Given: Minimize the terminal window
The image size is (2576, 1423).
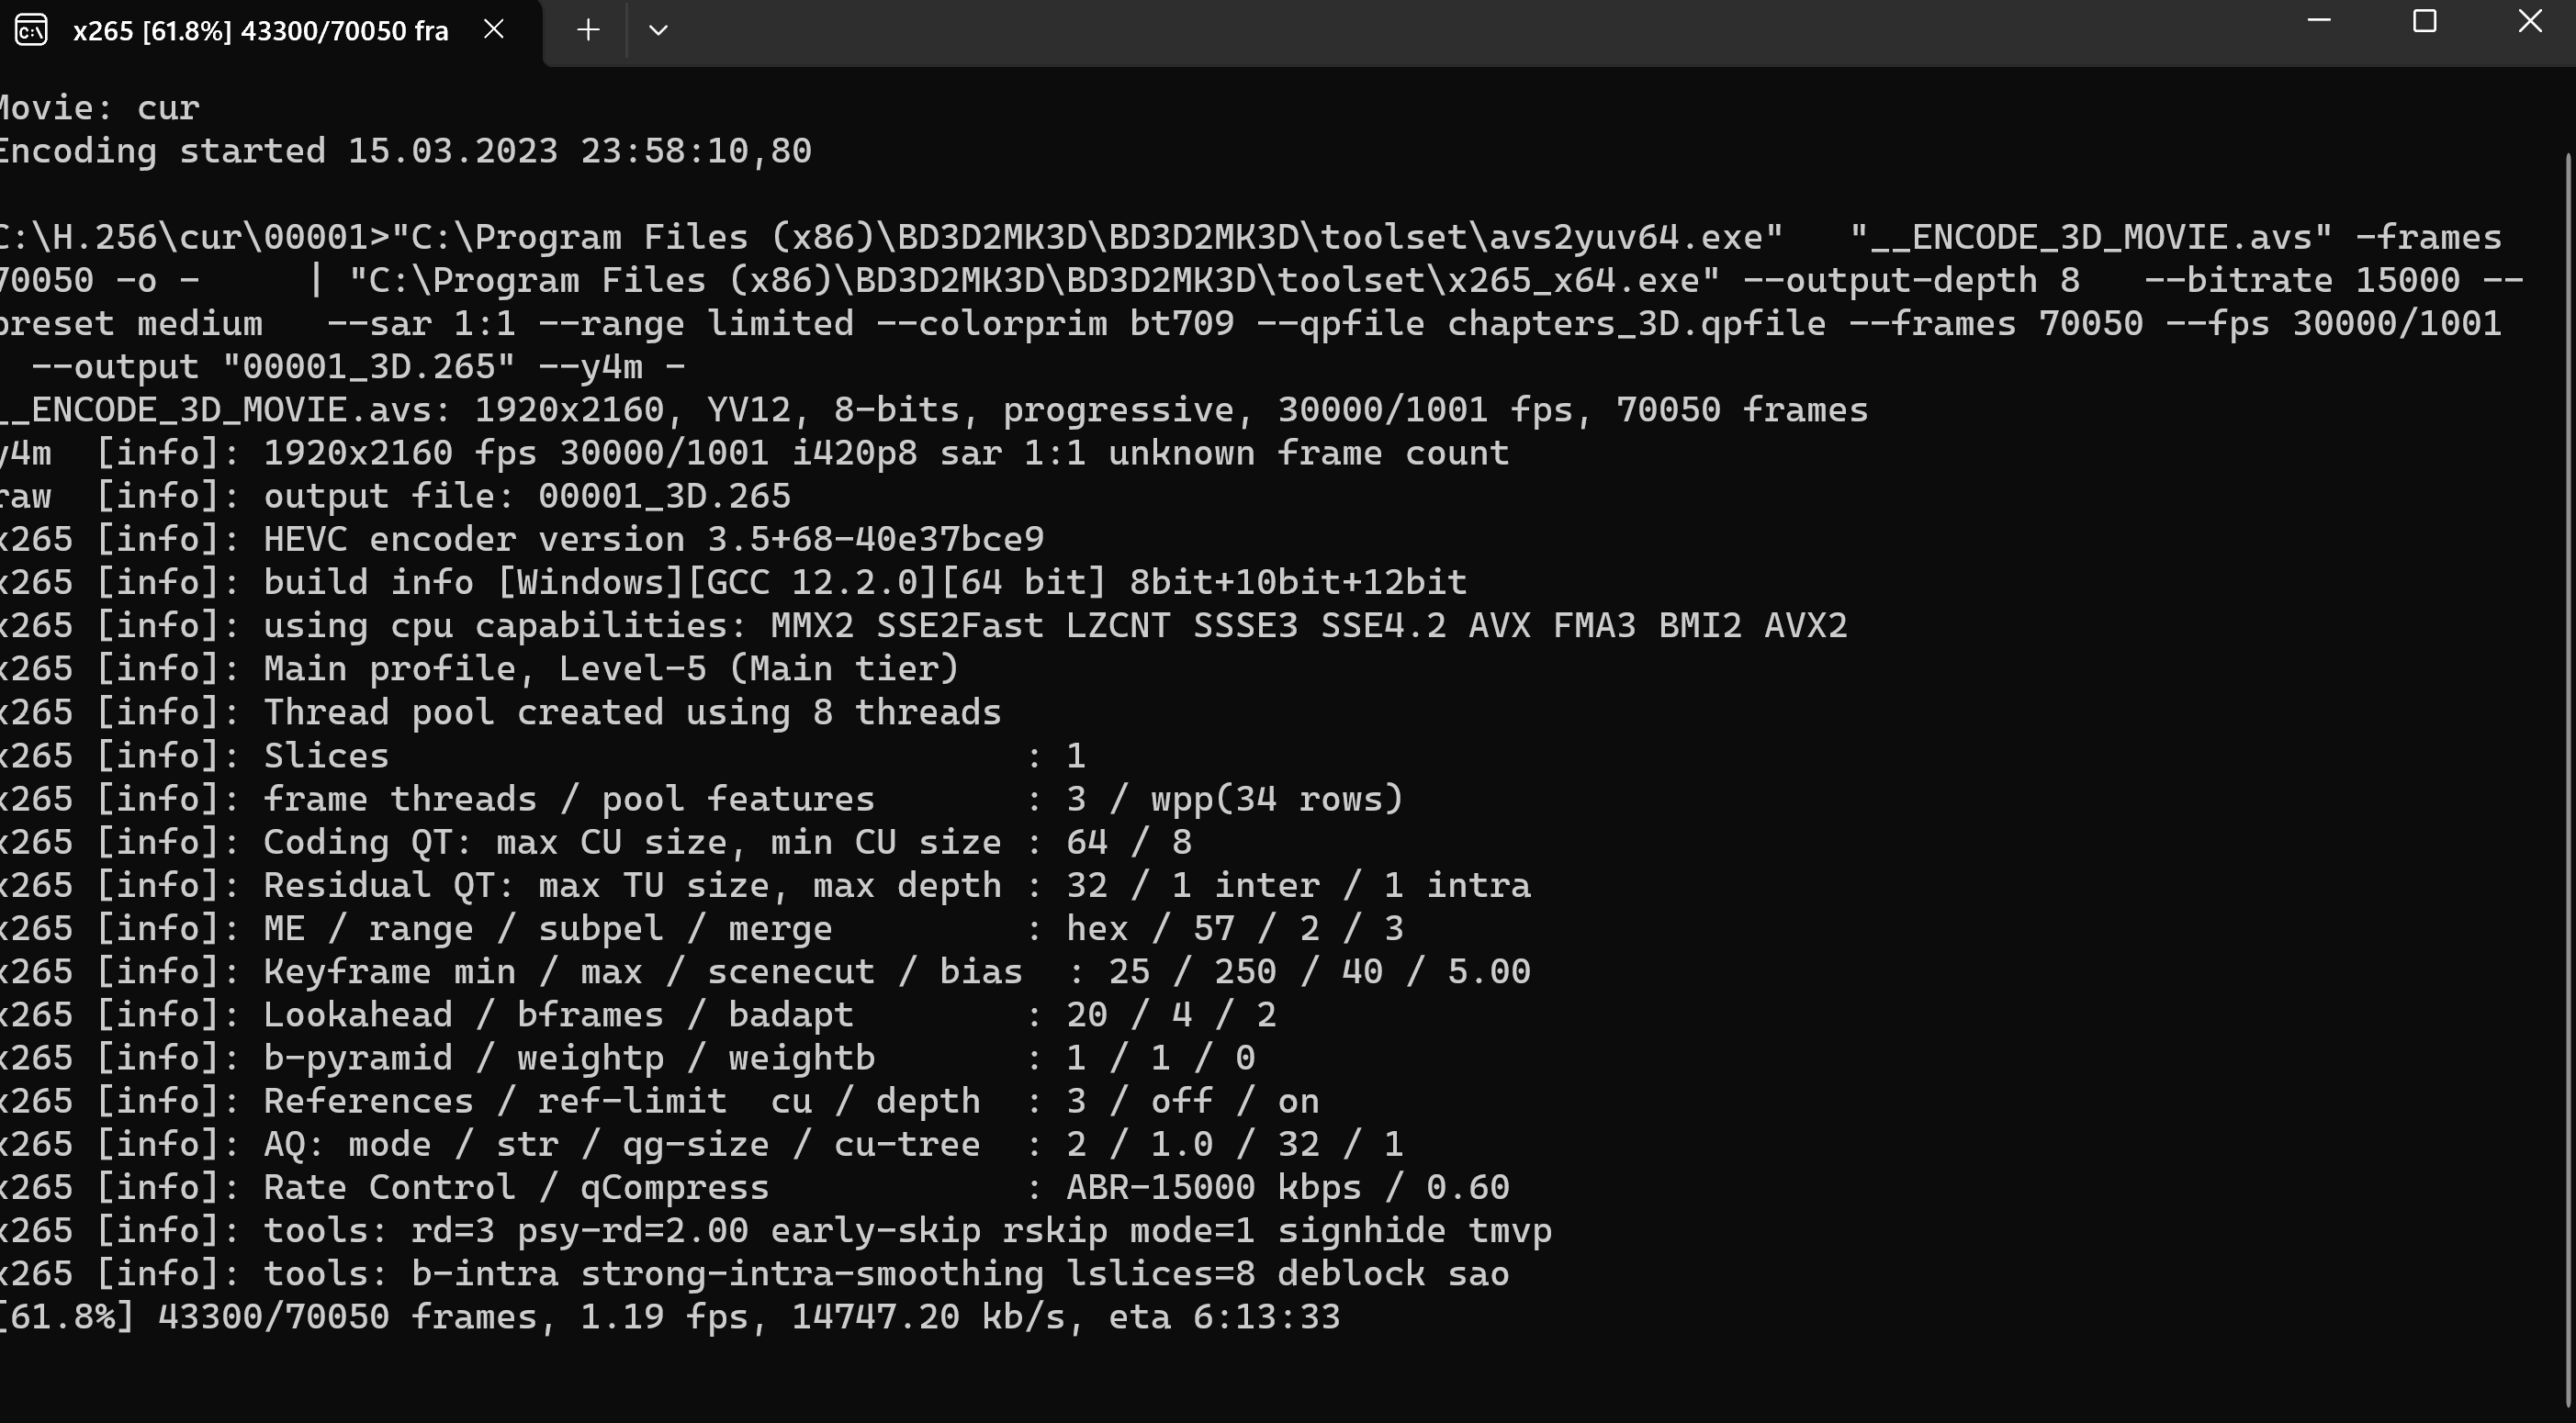Looking at the screenshot, I should 2319,22.
